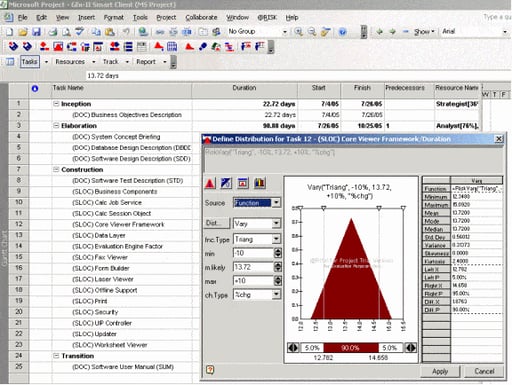This screenshot has width=512, height=385.
Task: Click the New document icon
Action: click(9, 32)
